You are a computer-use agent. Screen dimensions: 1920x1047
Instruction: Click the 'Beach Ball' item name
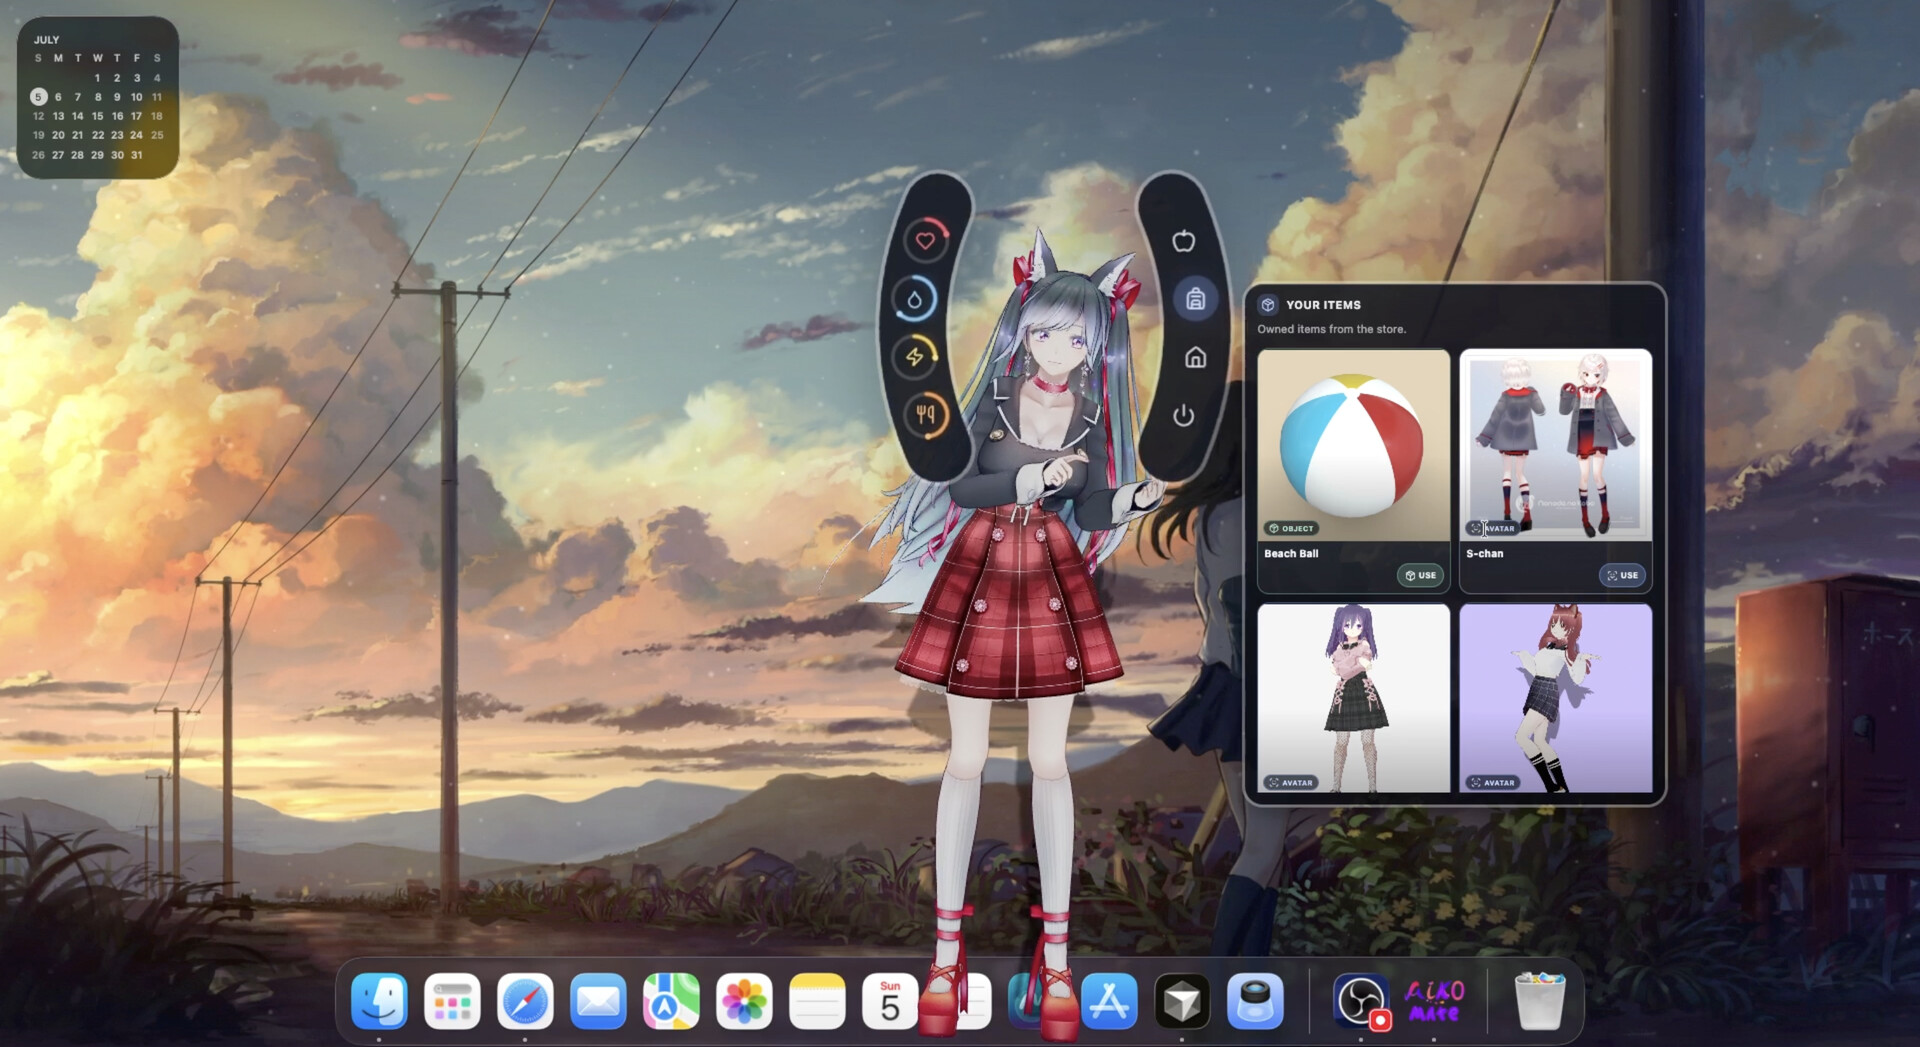[1291, 553]
